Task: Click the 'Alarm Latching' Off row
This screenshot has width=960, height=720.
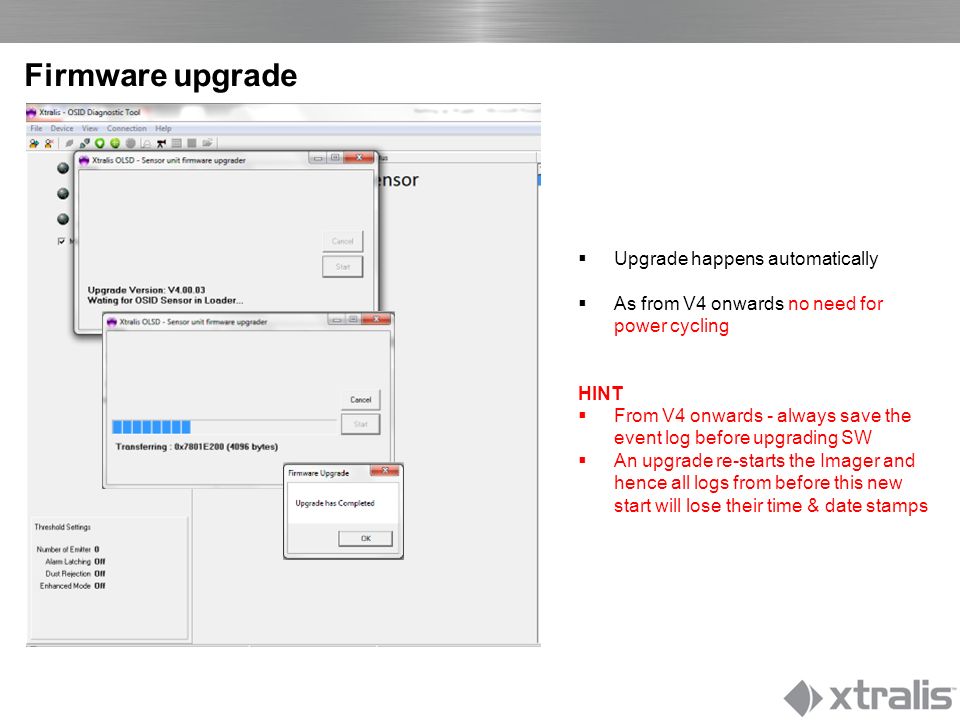Action: pyautogui.click(x=75, y=562)
